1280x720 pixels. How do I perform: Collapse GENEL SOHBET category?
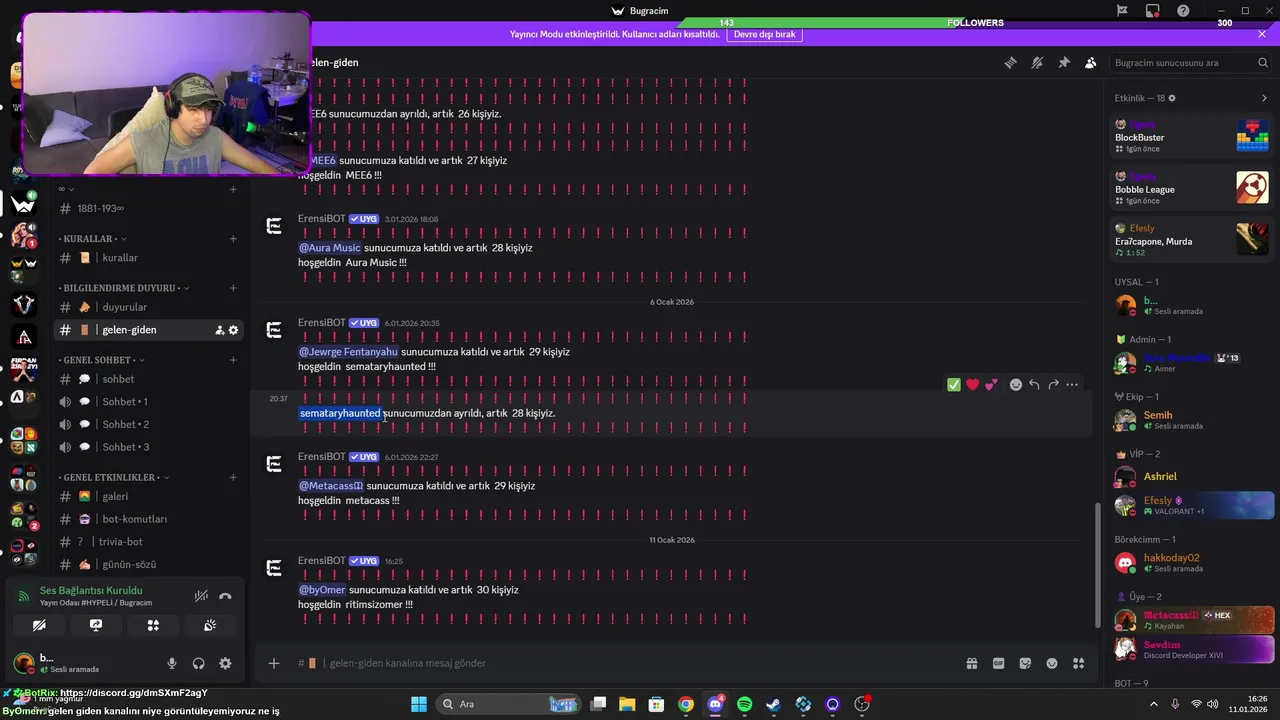pos(102,360)
